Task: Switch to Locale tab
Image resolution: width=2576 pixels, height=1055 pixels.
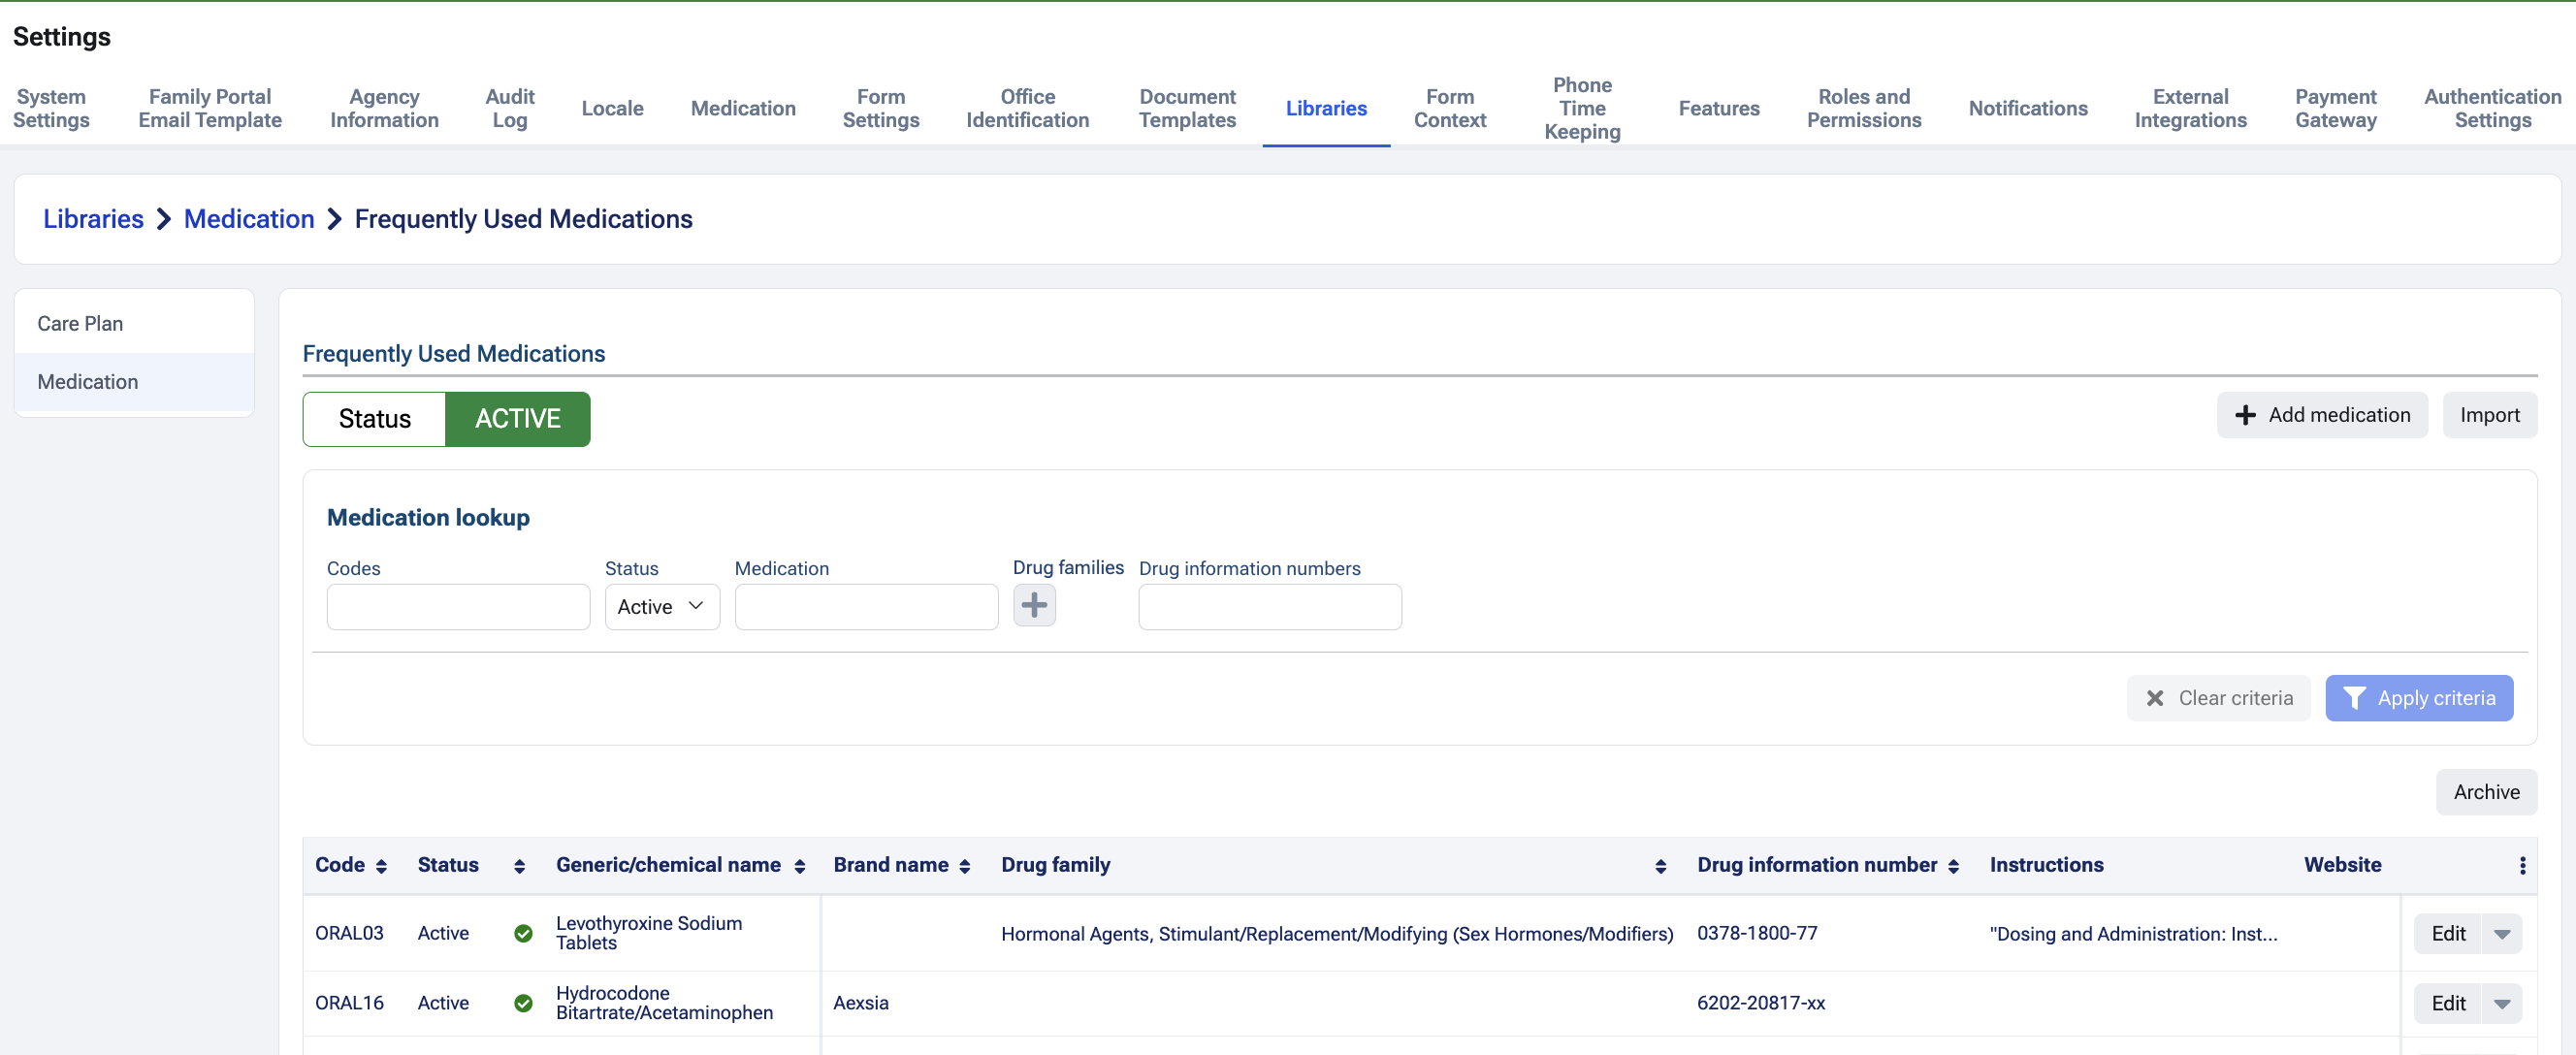Action: (612, 108)
